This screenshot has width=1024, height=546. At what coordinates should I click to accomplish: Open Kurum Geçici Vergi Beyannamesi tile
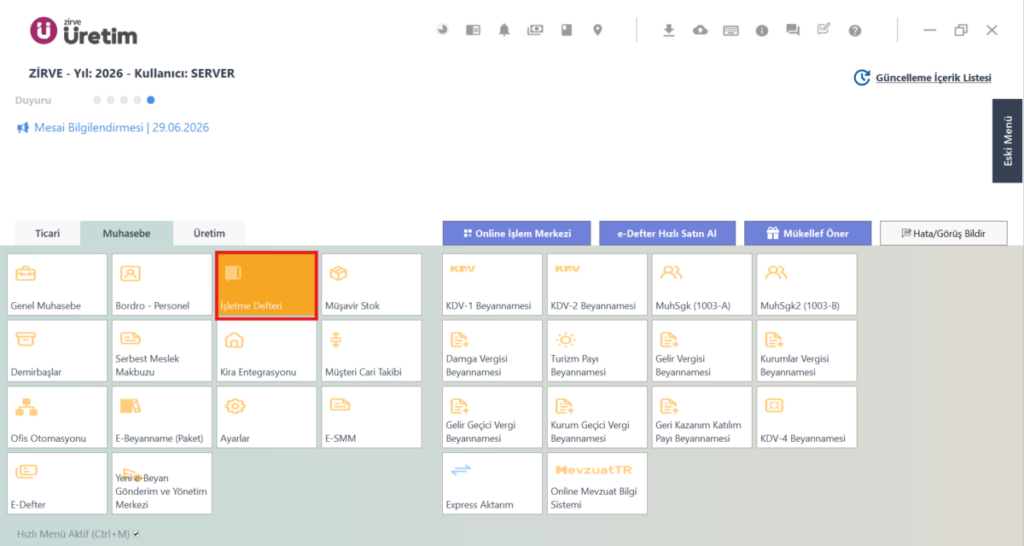point(597,417)
